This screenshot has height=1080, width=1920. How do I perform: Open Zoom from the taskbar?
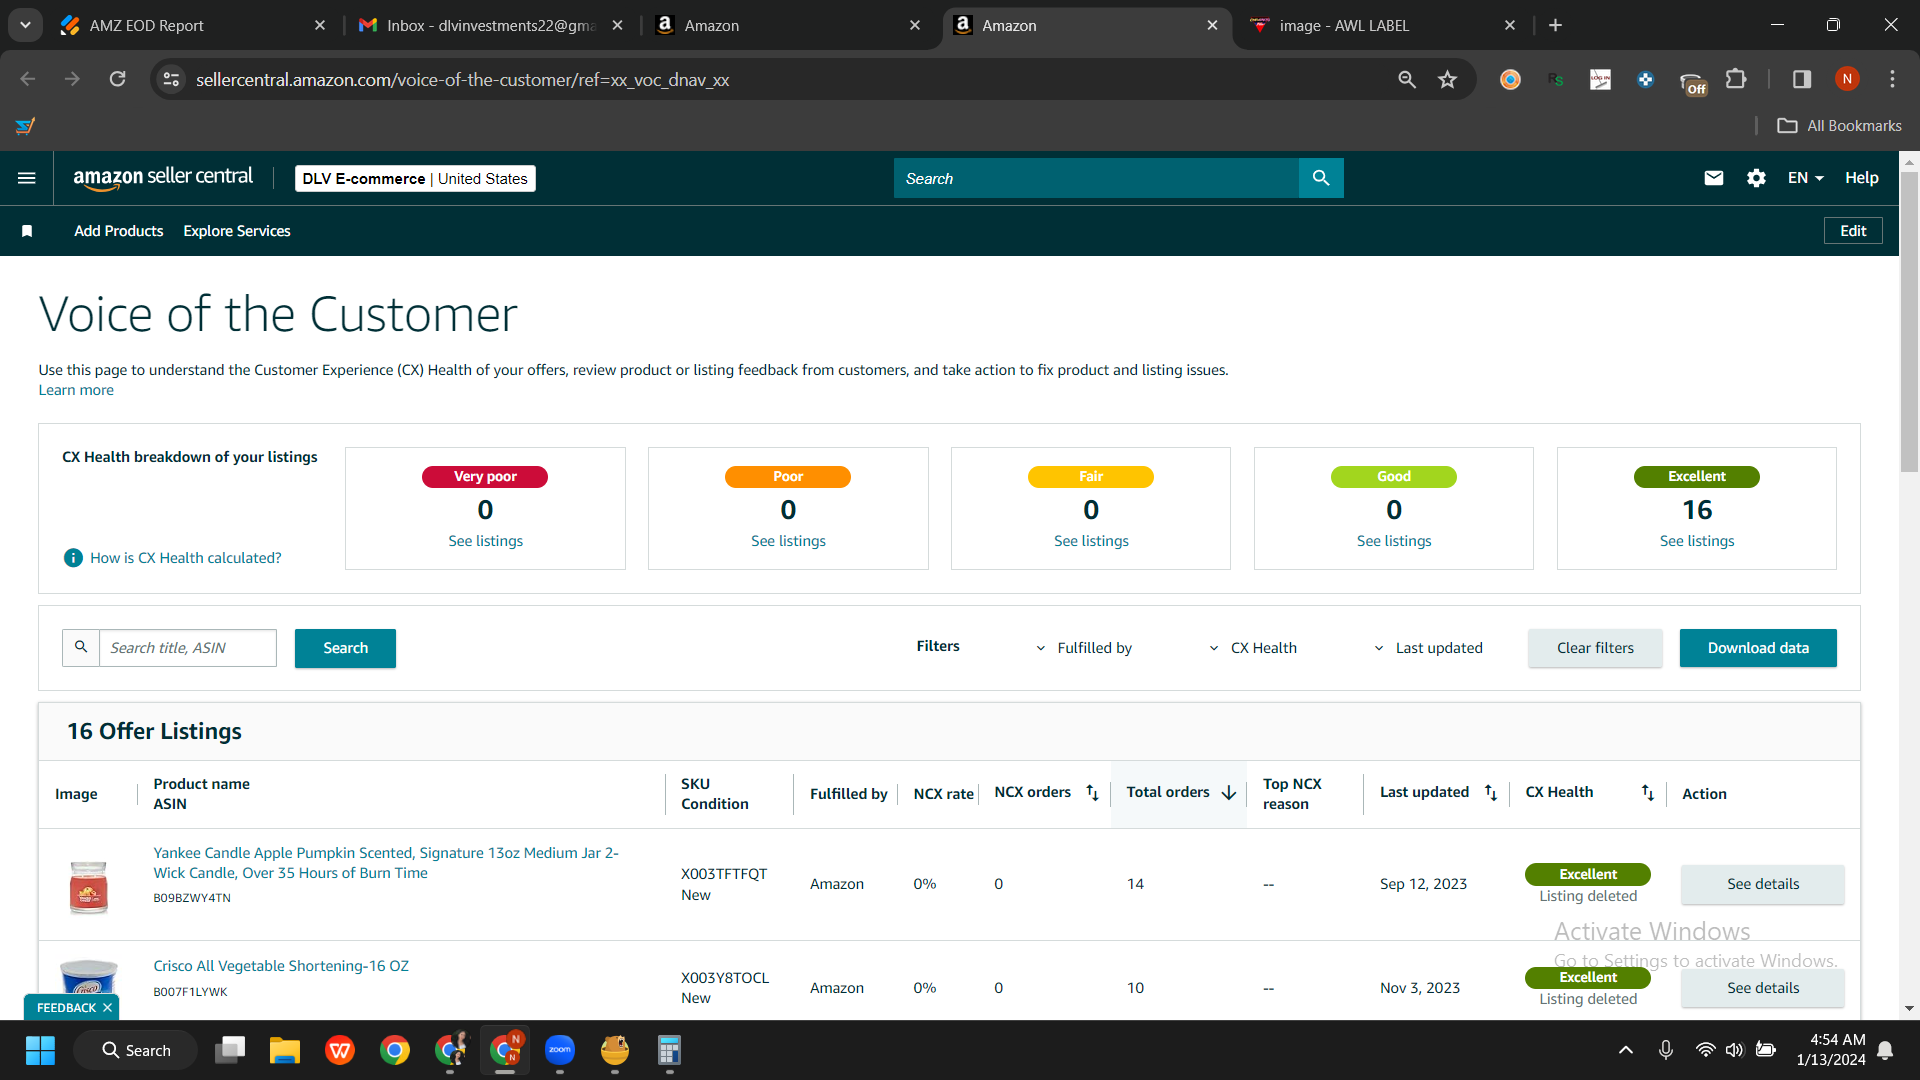(x=560, y=1050)
